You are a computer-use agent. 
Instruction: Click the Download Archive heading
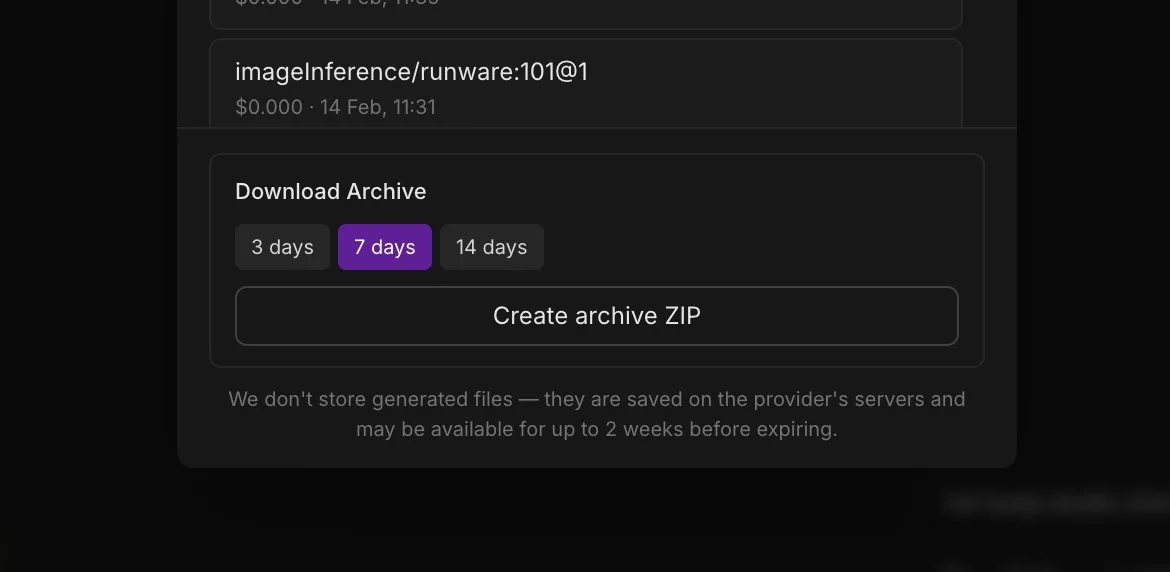pos(330,192)
